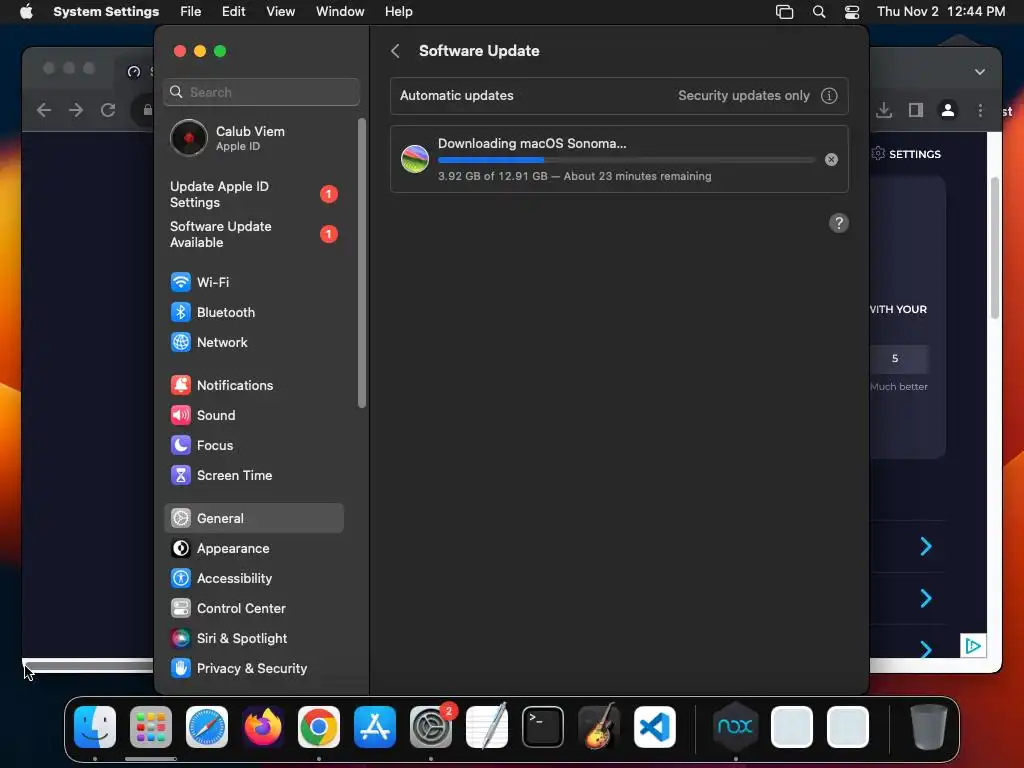Reload page in background browser window
Image resolution: width=1024 pixels, height=768 pixels.
108,110
